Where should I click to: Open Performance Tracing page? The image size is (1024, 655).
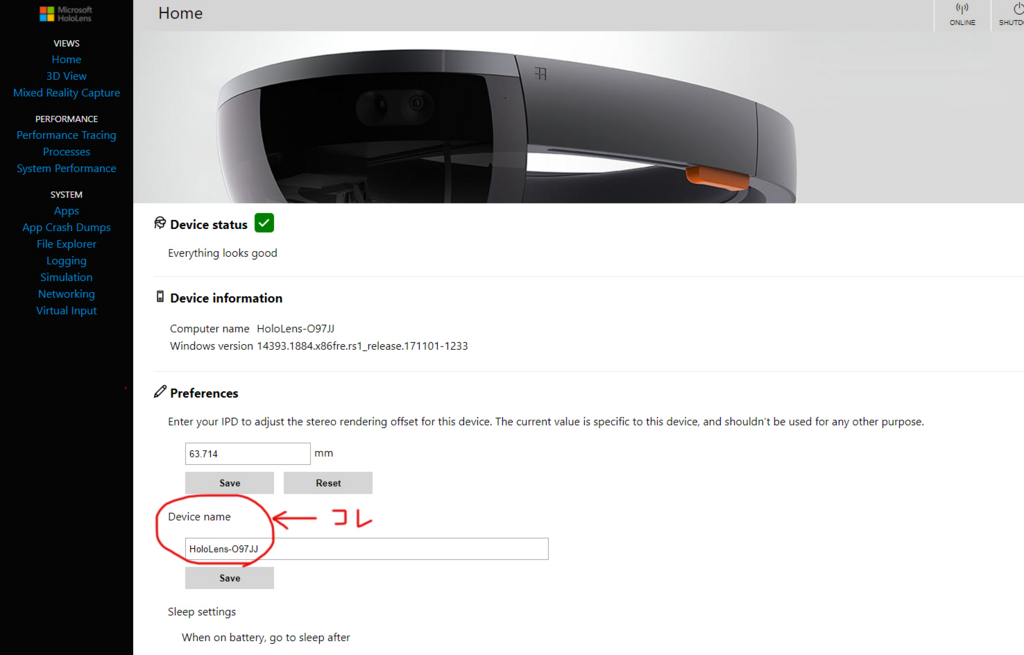pyautogui.click(x=67, y=135)
